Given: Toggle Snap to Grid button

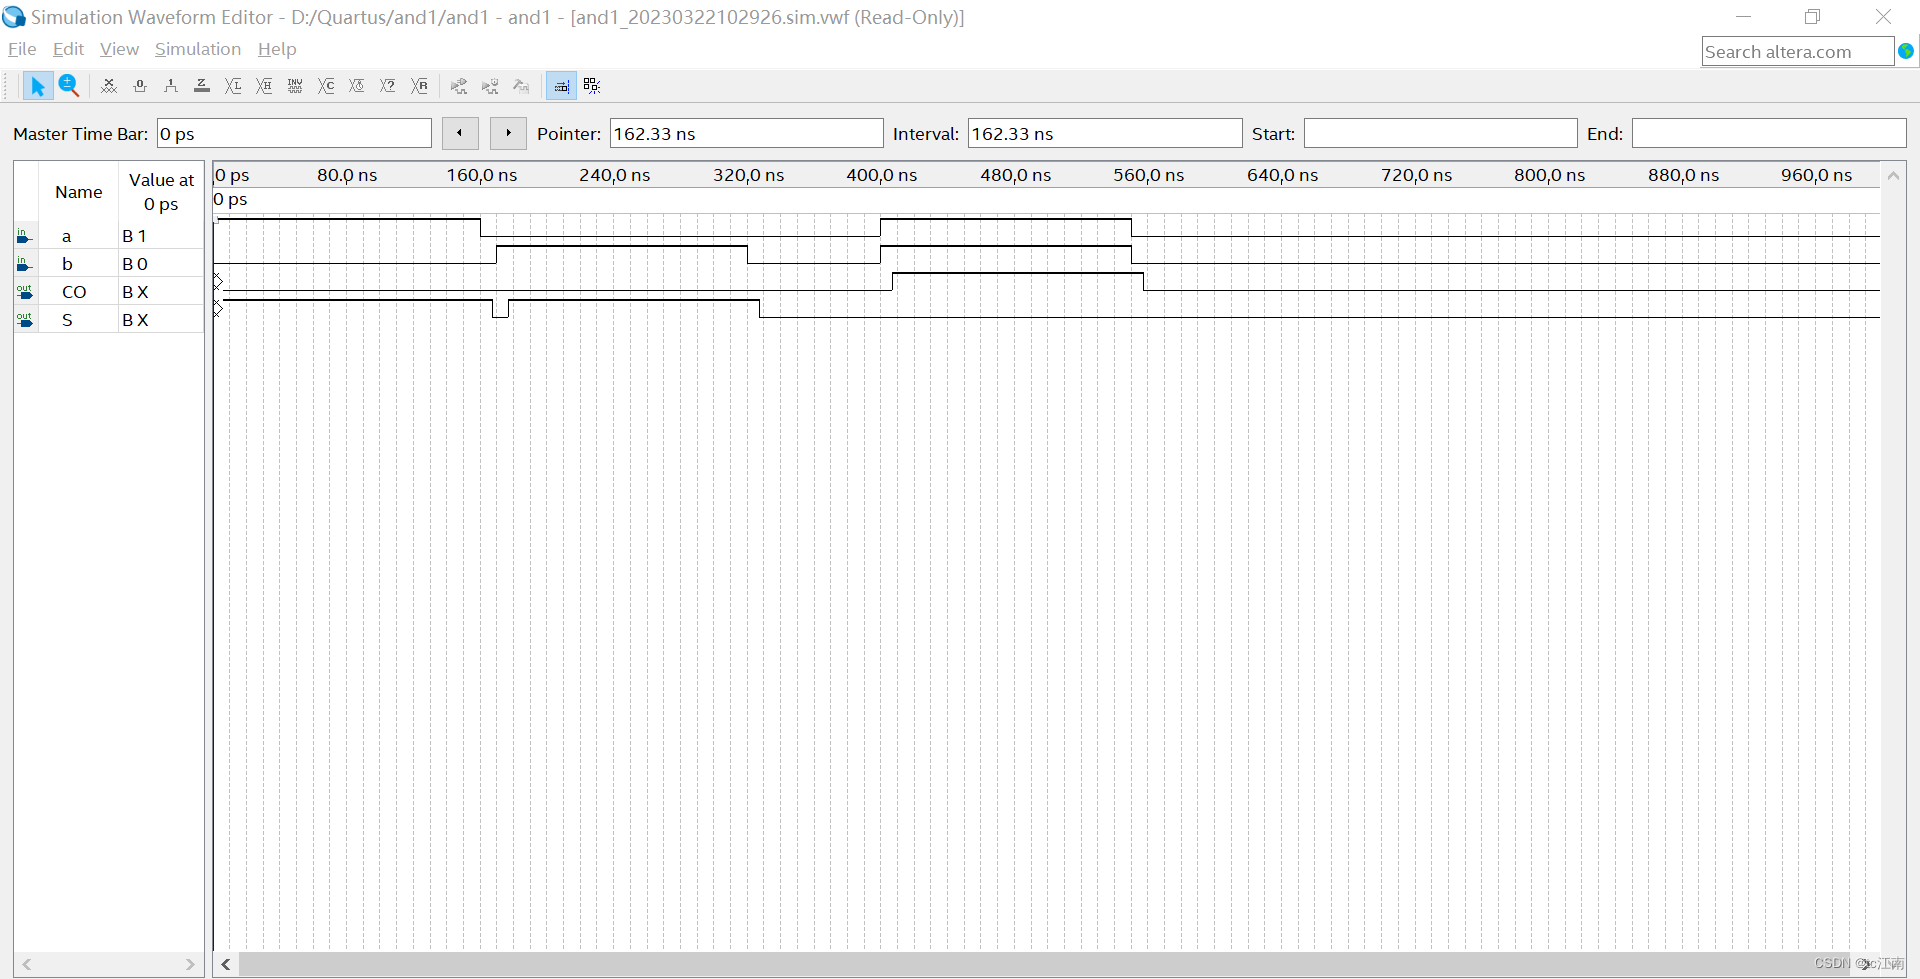Looking at the screenshot, I should tap(592, 86).
